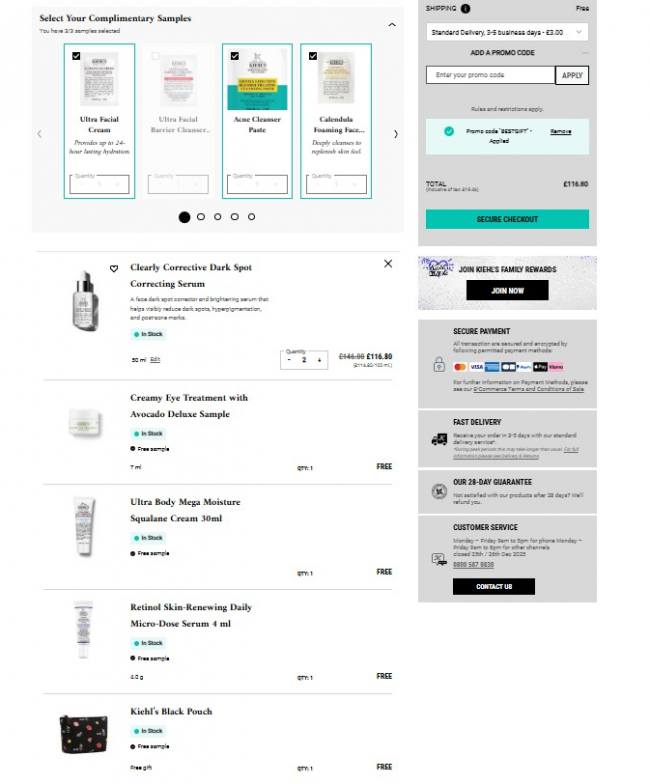Remove Clearly Corrective serum with X icon

point(388,264)
